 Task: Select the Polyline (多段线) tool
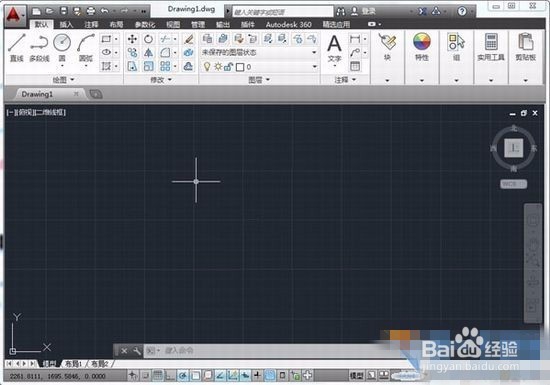click(39, 47)
